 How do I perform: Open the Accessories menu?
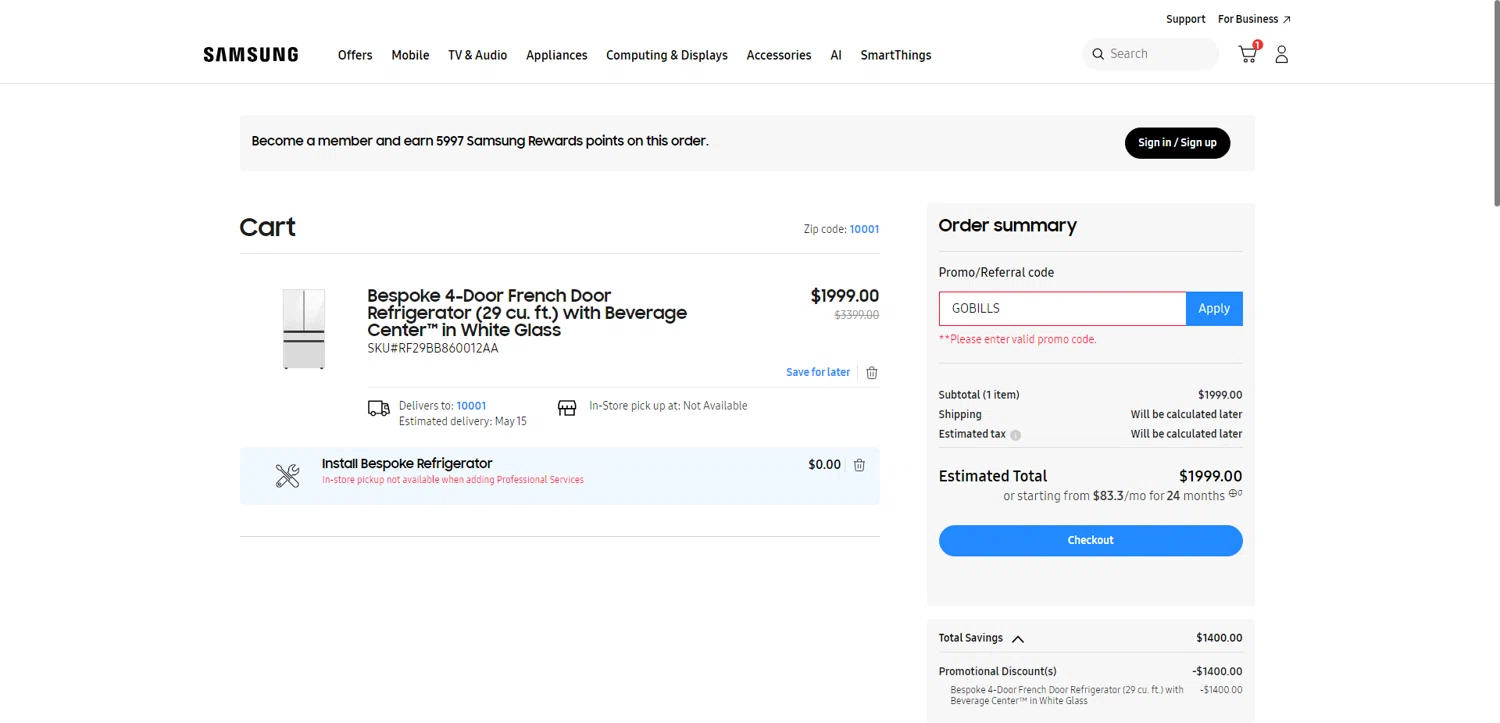click(779, 55)
